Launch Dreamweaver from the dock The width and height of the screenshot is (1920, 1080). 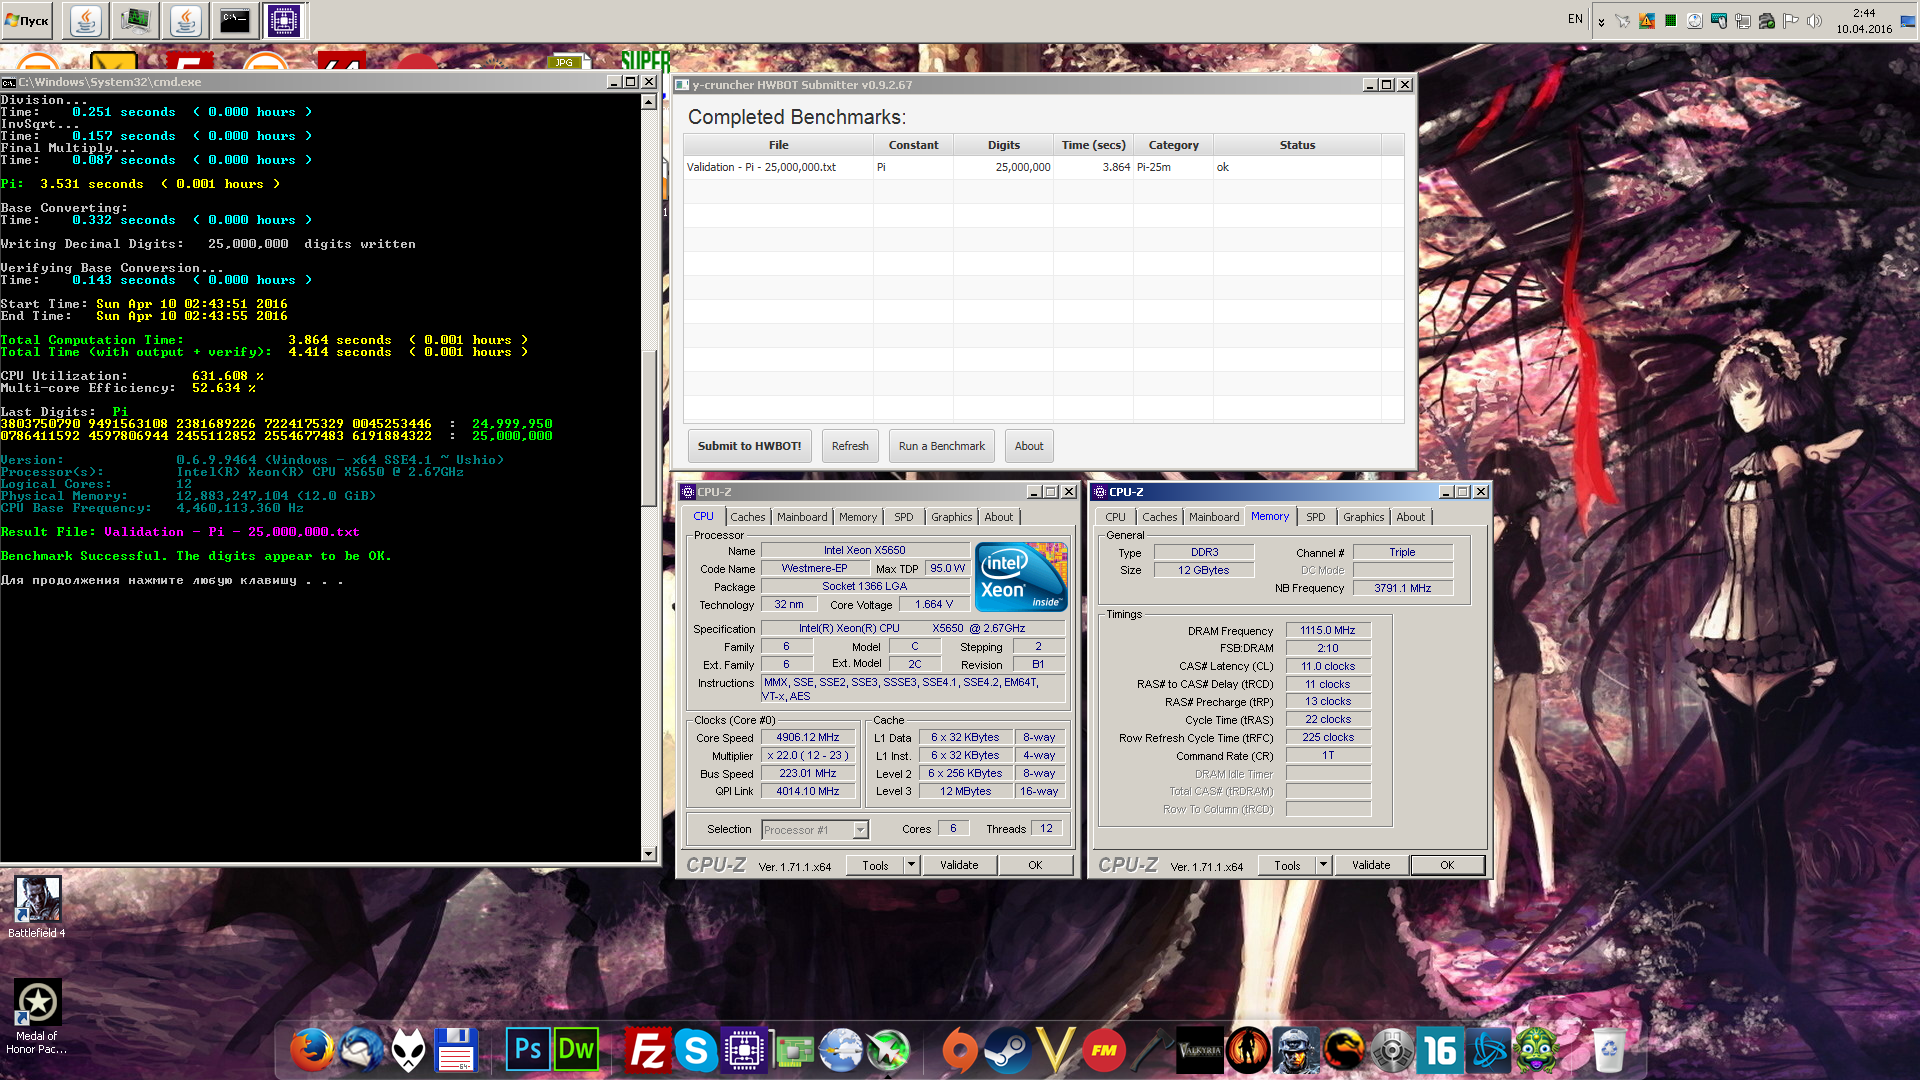pos(576,1050)
